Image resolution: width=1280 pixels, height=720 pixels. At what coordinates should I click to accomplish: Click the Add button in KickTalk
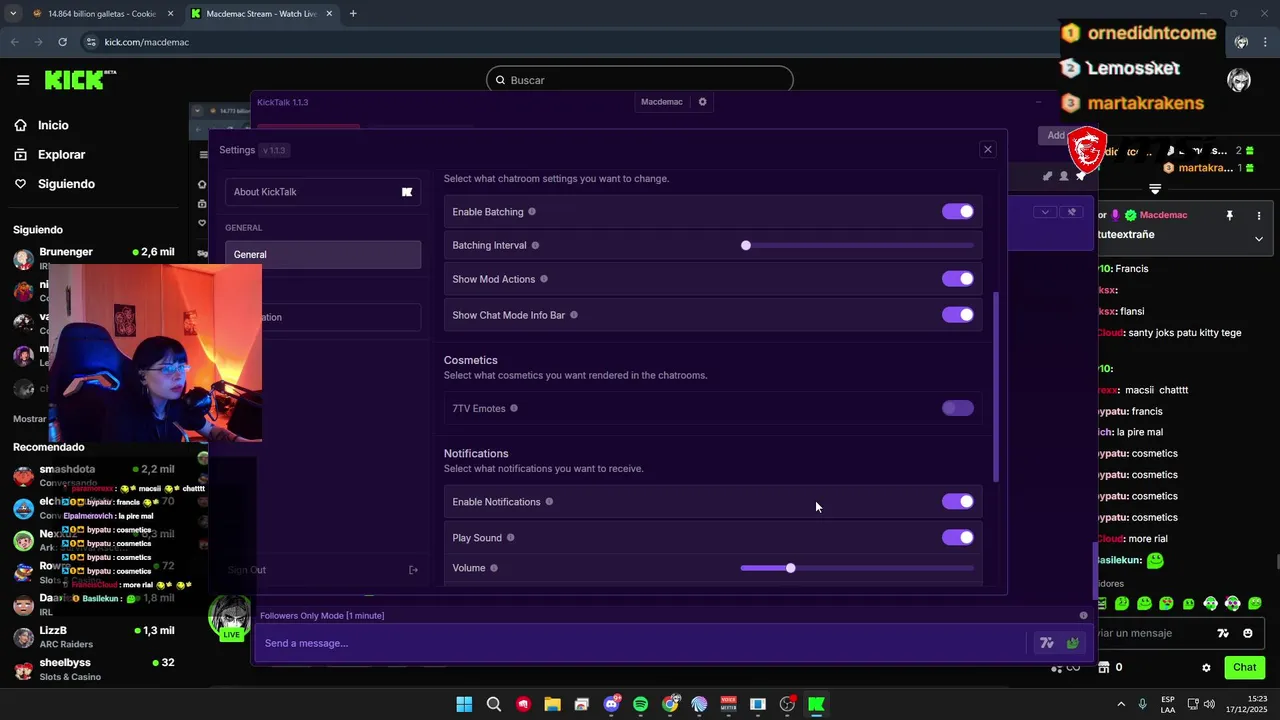[x=1056, y=135]
